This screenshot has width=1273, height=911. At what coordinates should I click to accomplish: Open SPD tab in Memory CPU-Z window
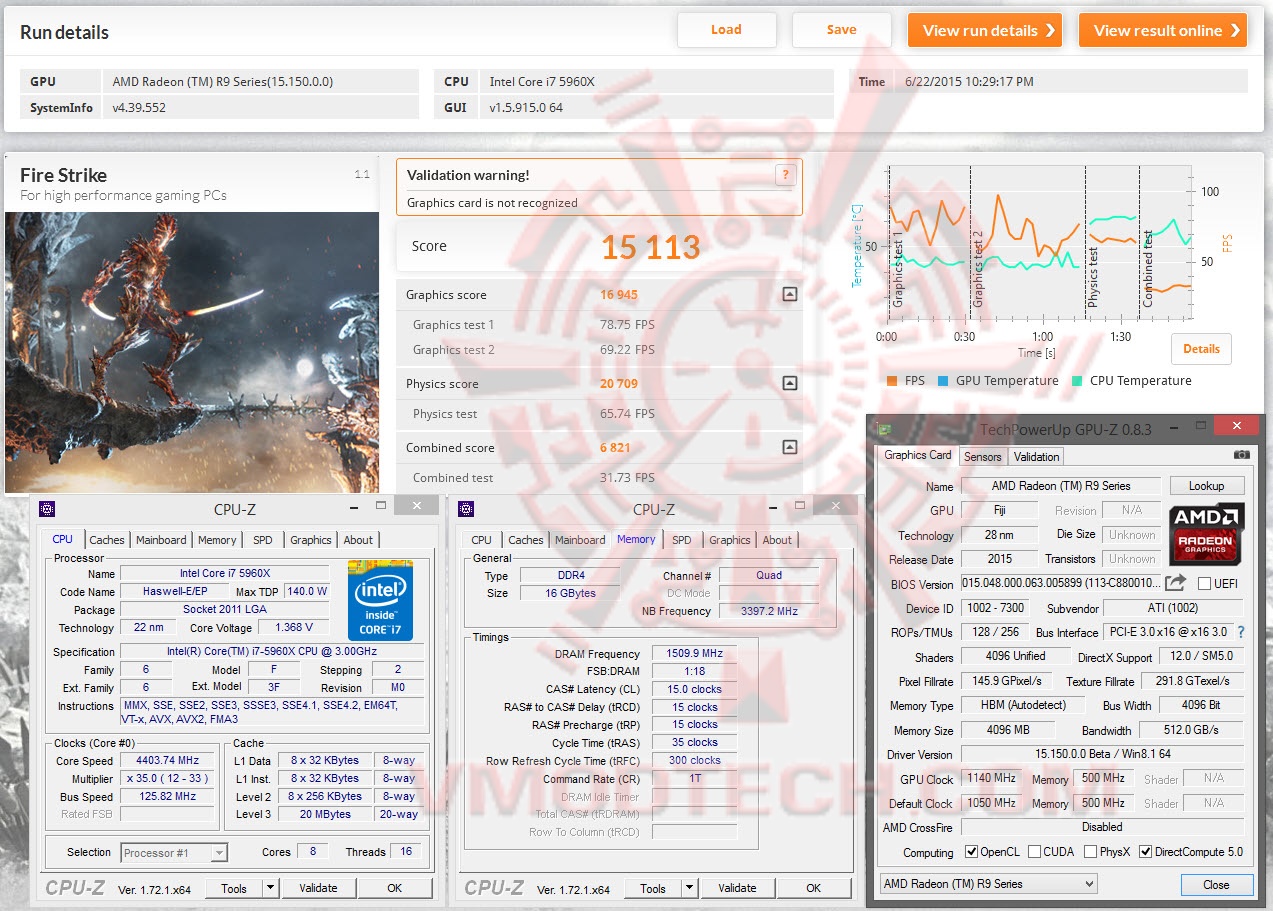click(681, 540)
